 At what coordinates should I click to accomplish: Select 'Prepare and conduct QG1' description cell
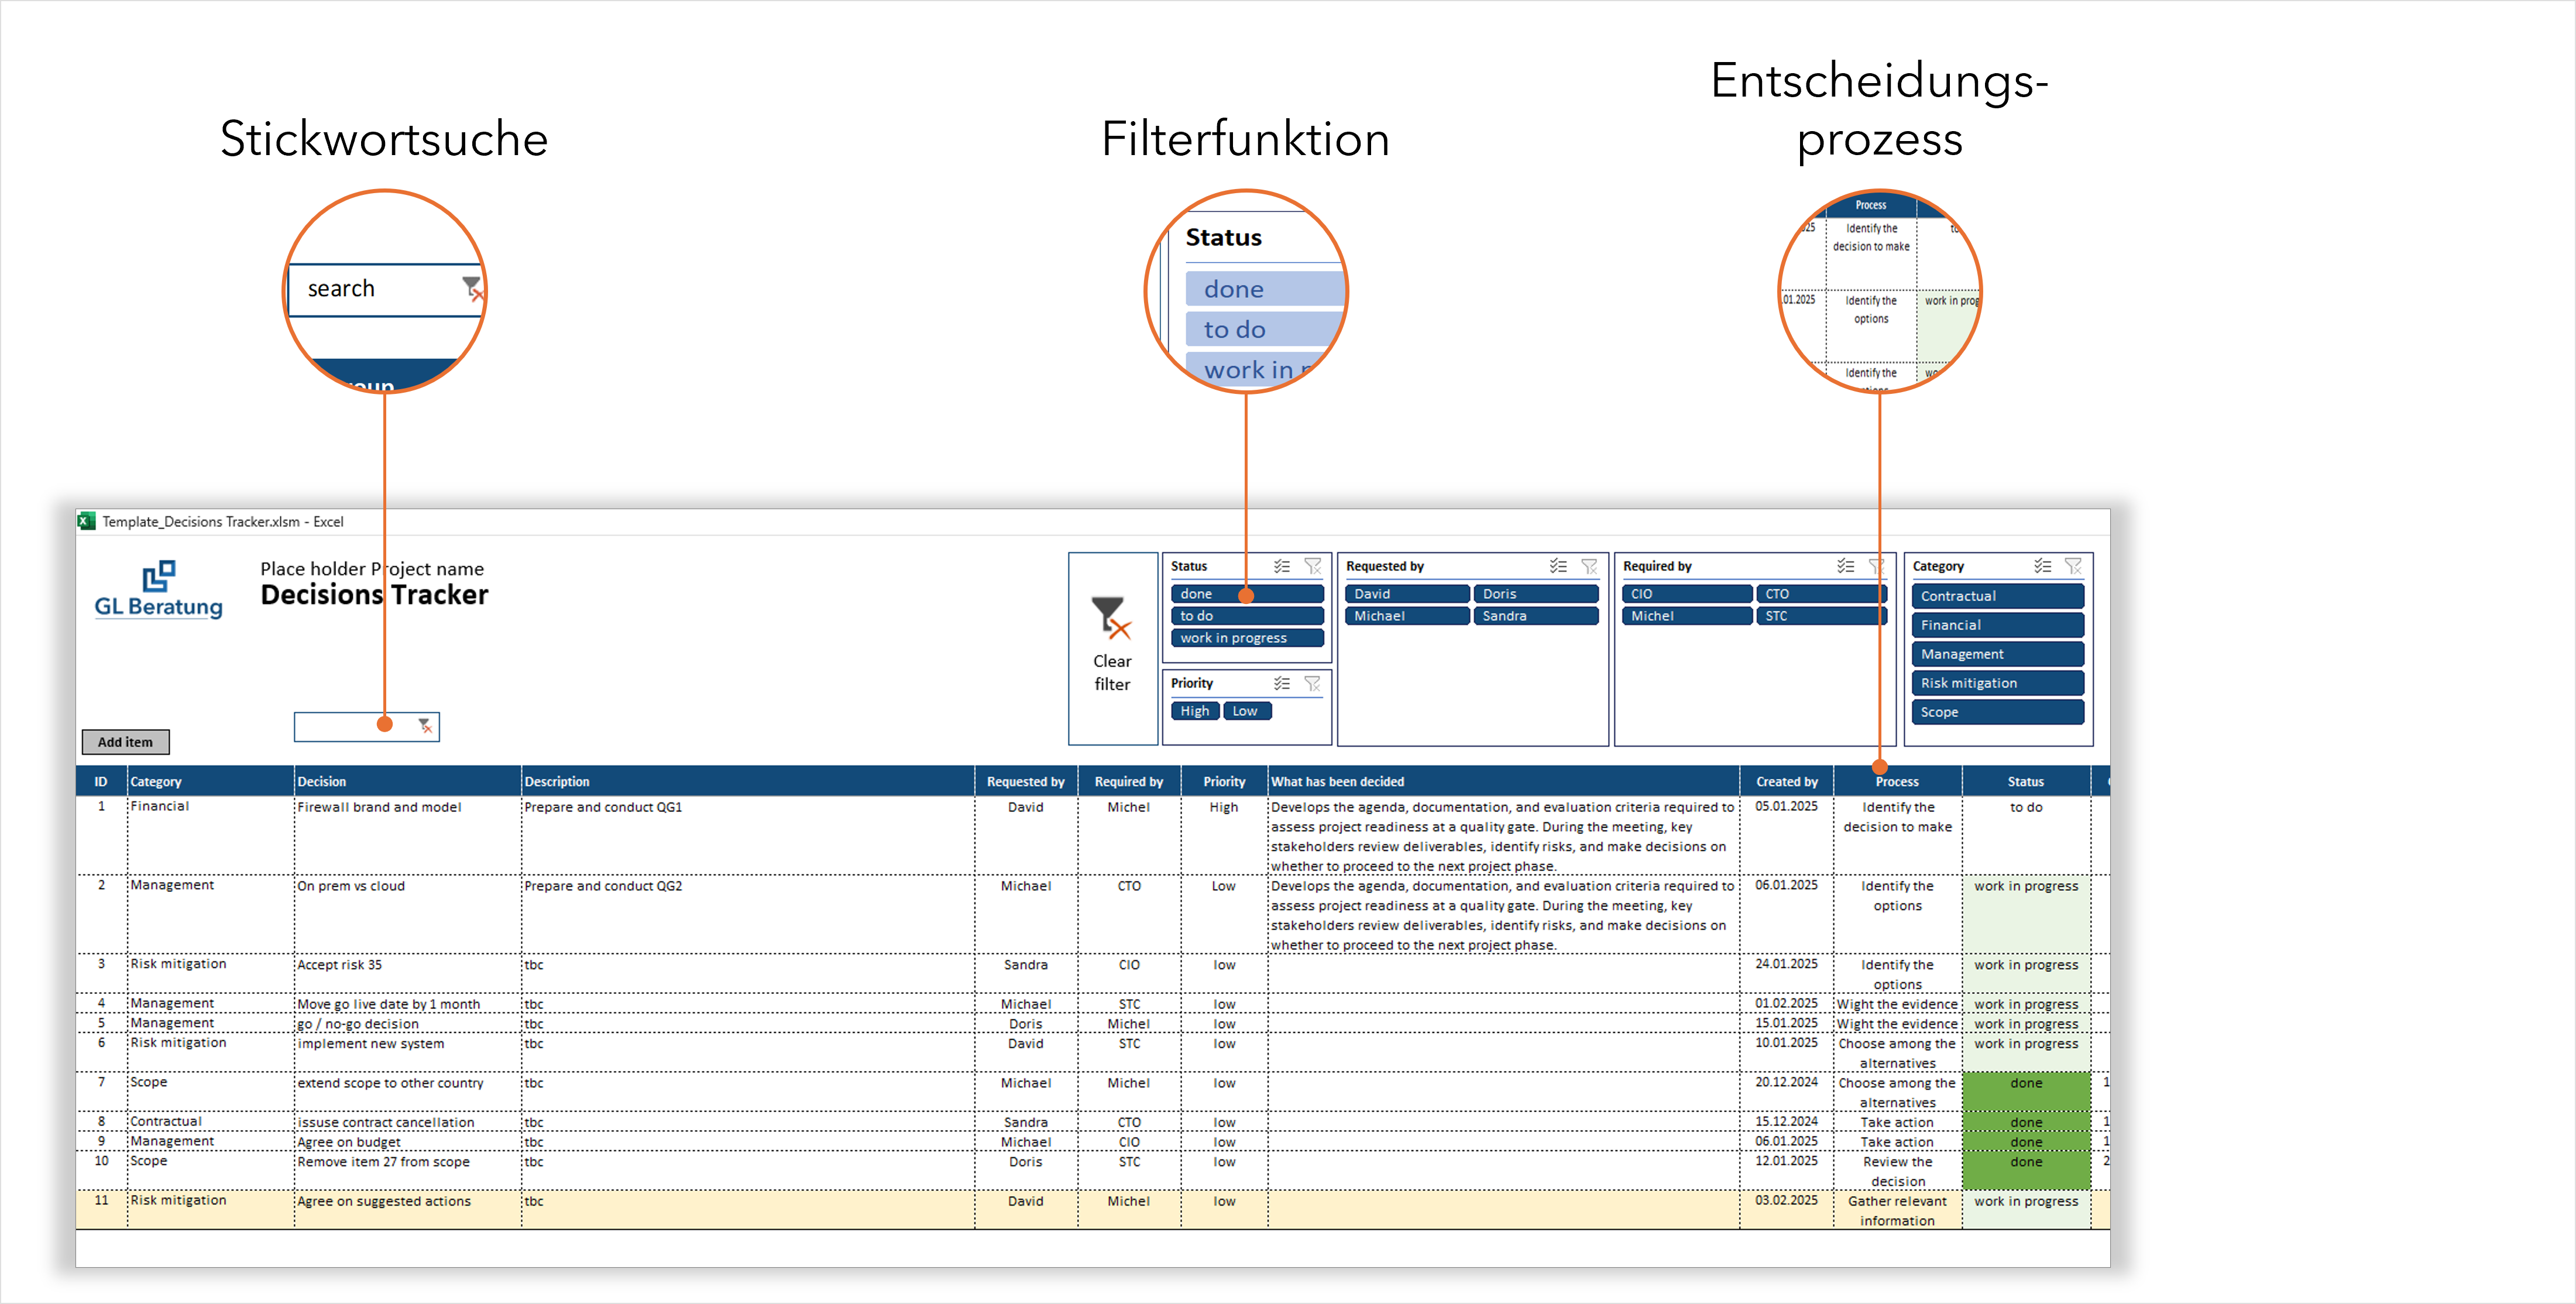tap(748, 835)
